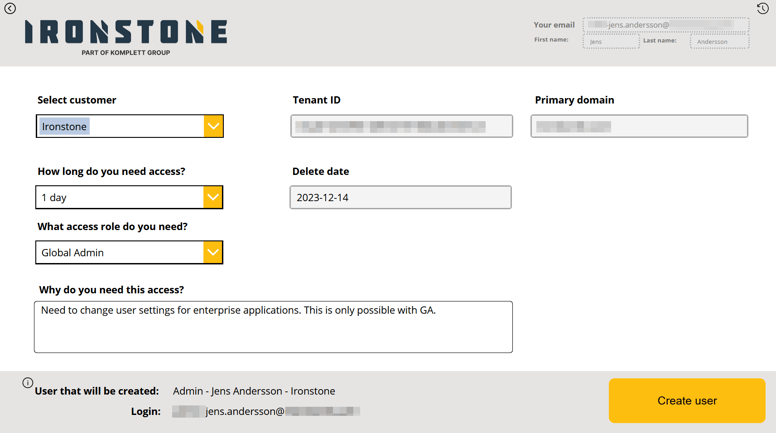Click the access reason text box

point(273,327)
